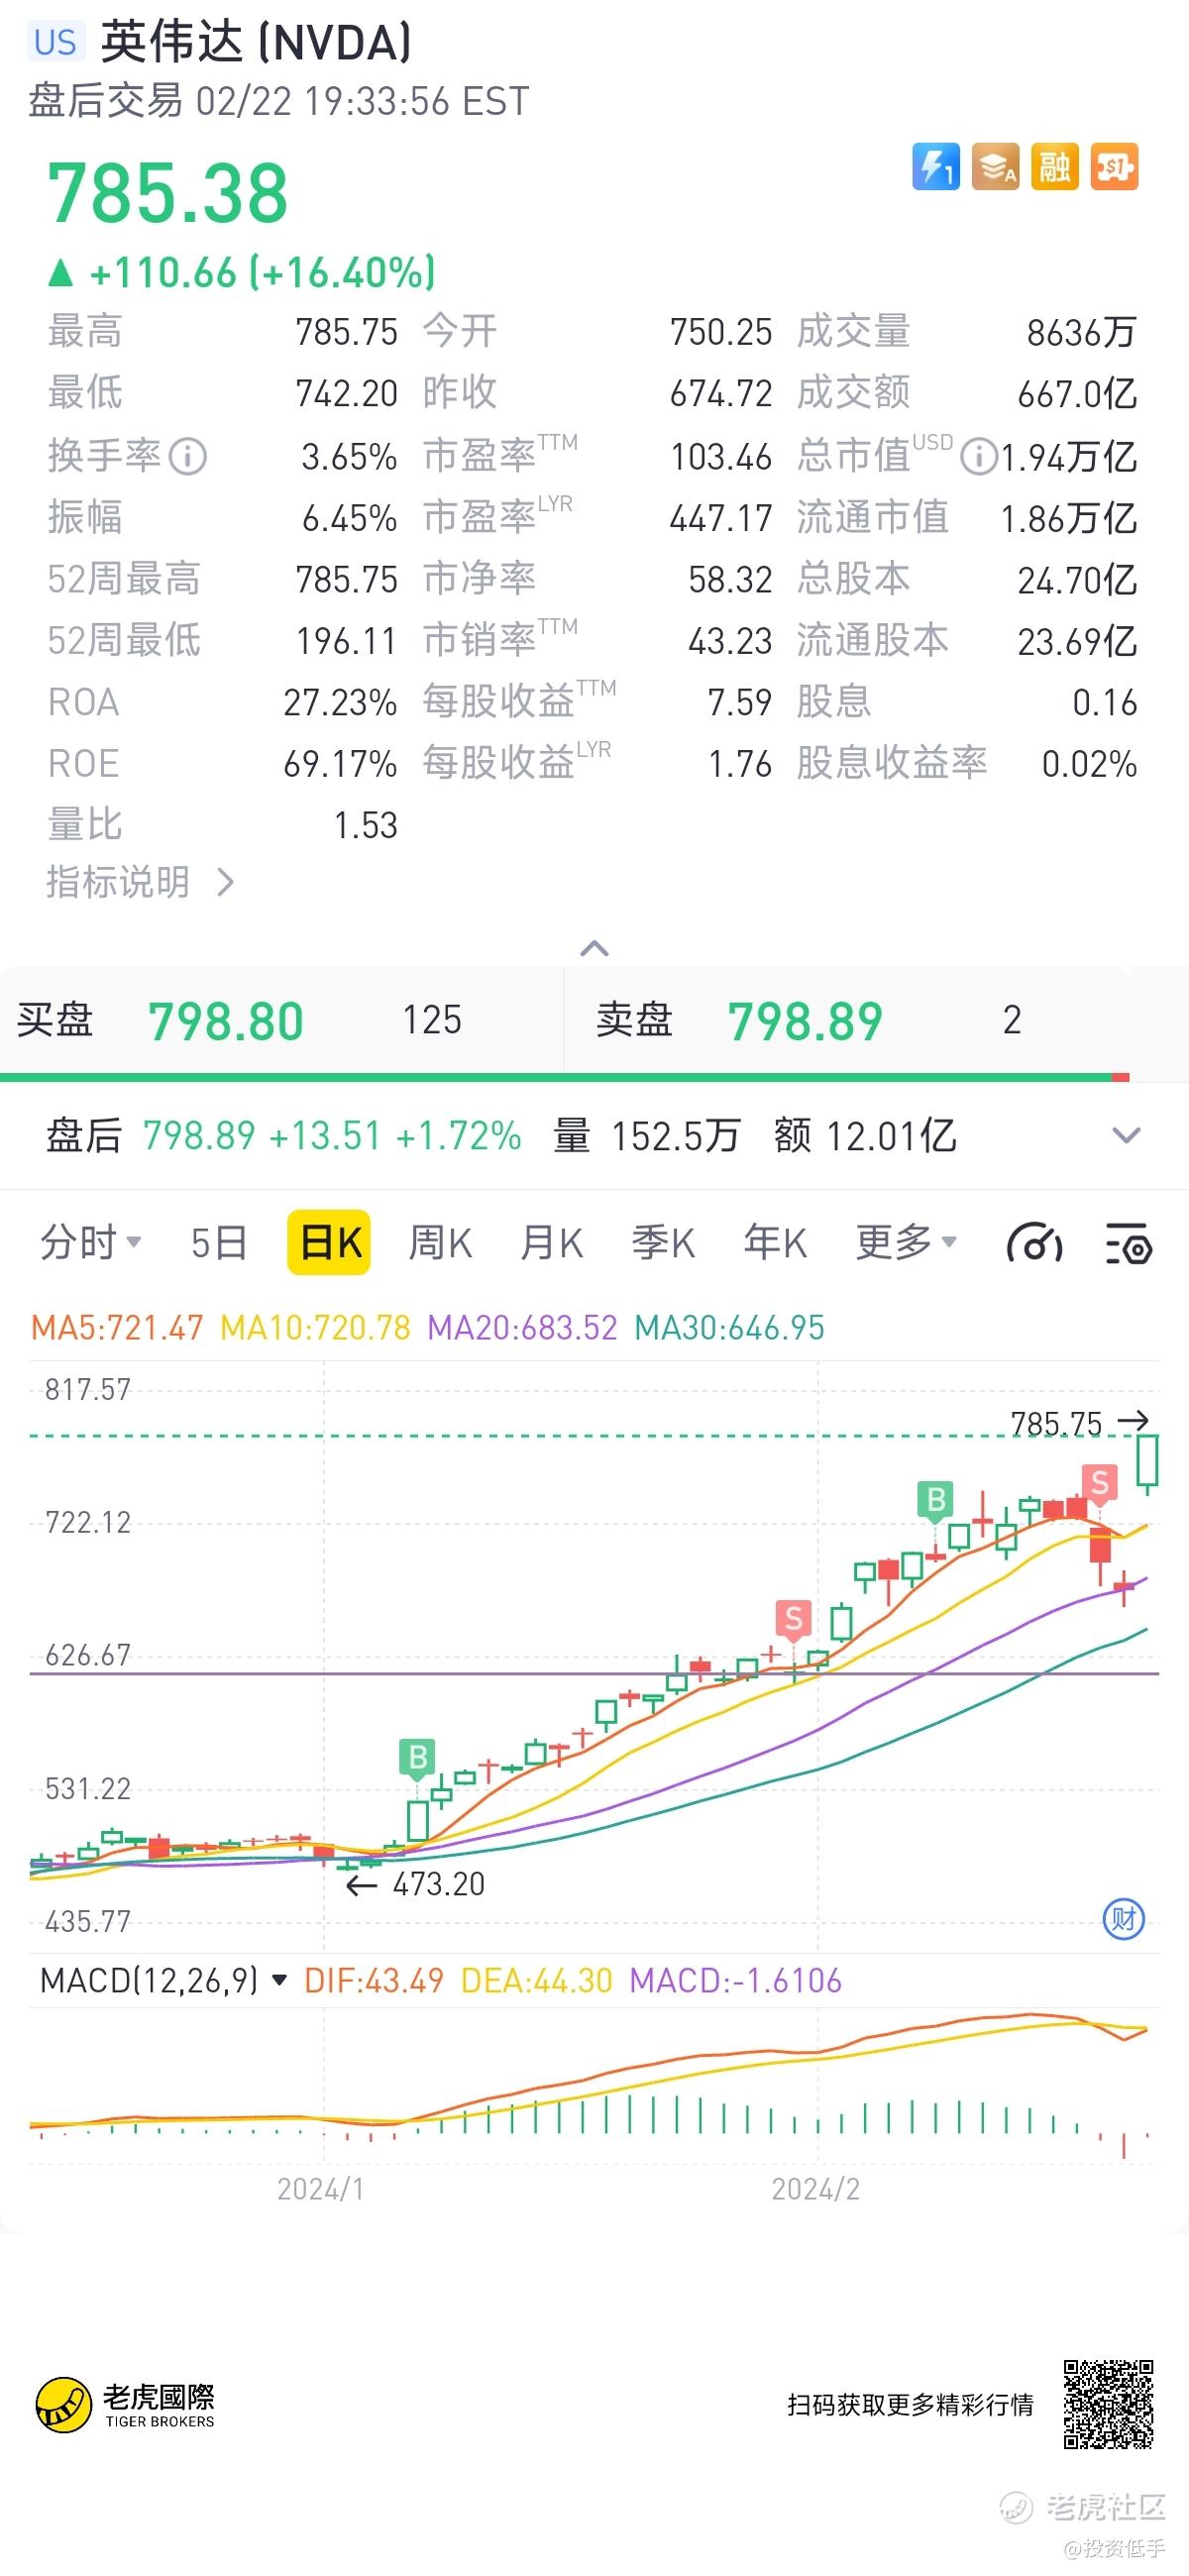Tap the bid/ask ratio bar
The height and width of the screenshot is (2576, 1189).
coord(565,1077)
